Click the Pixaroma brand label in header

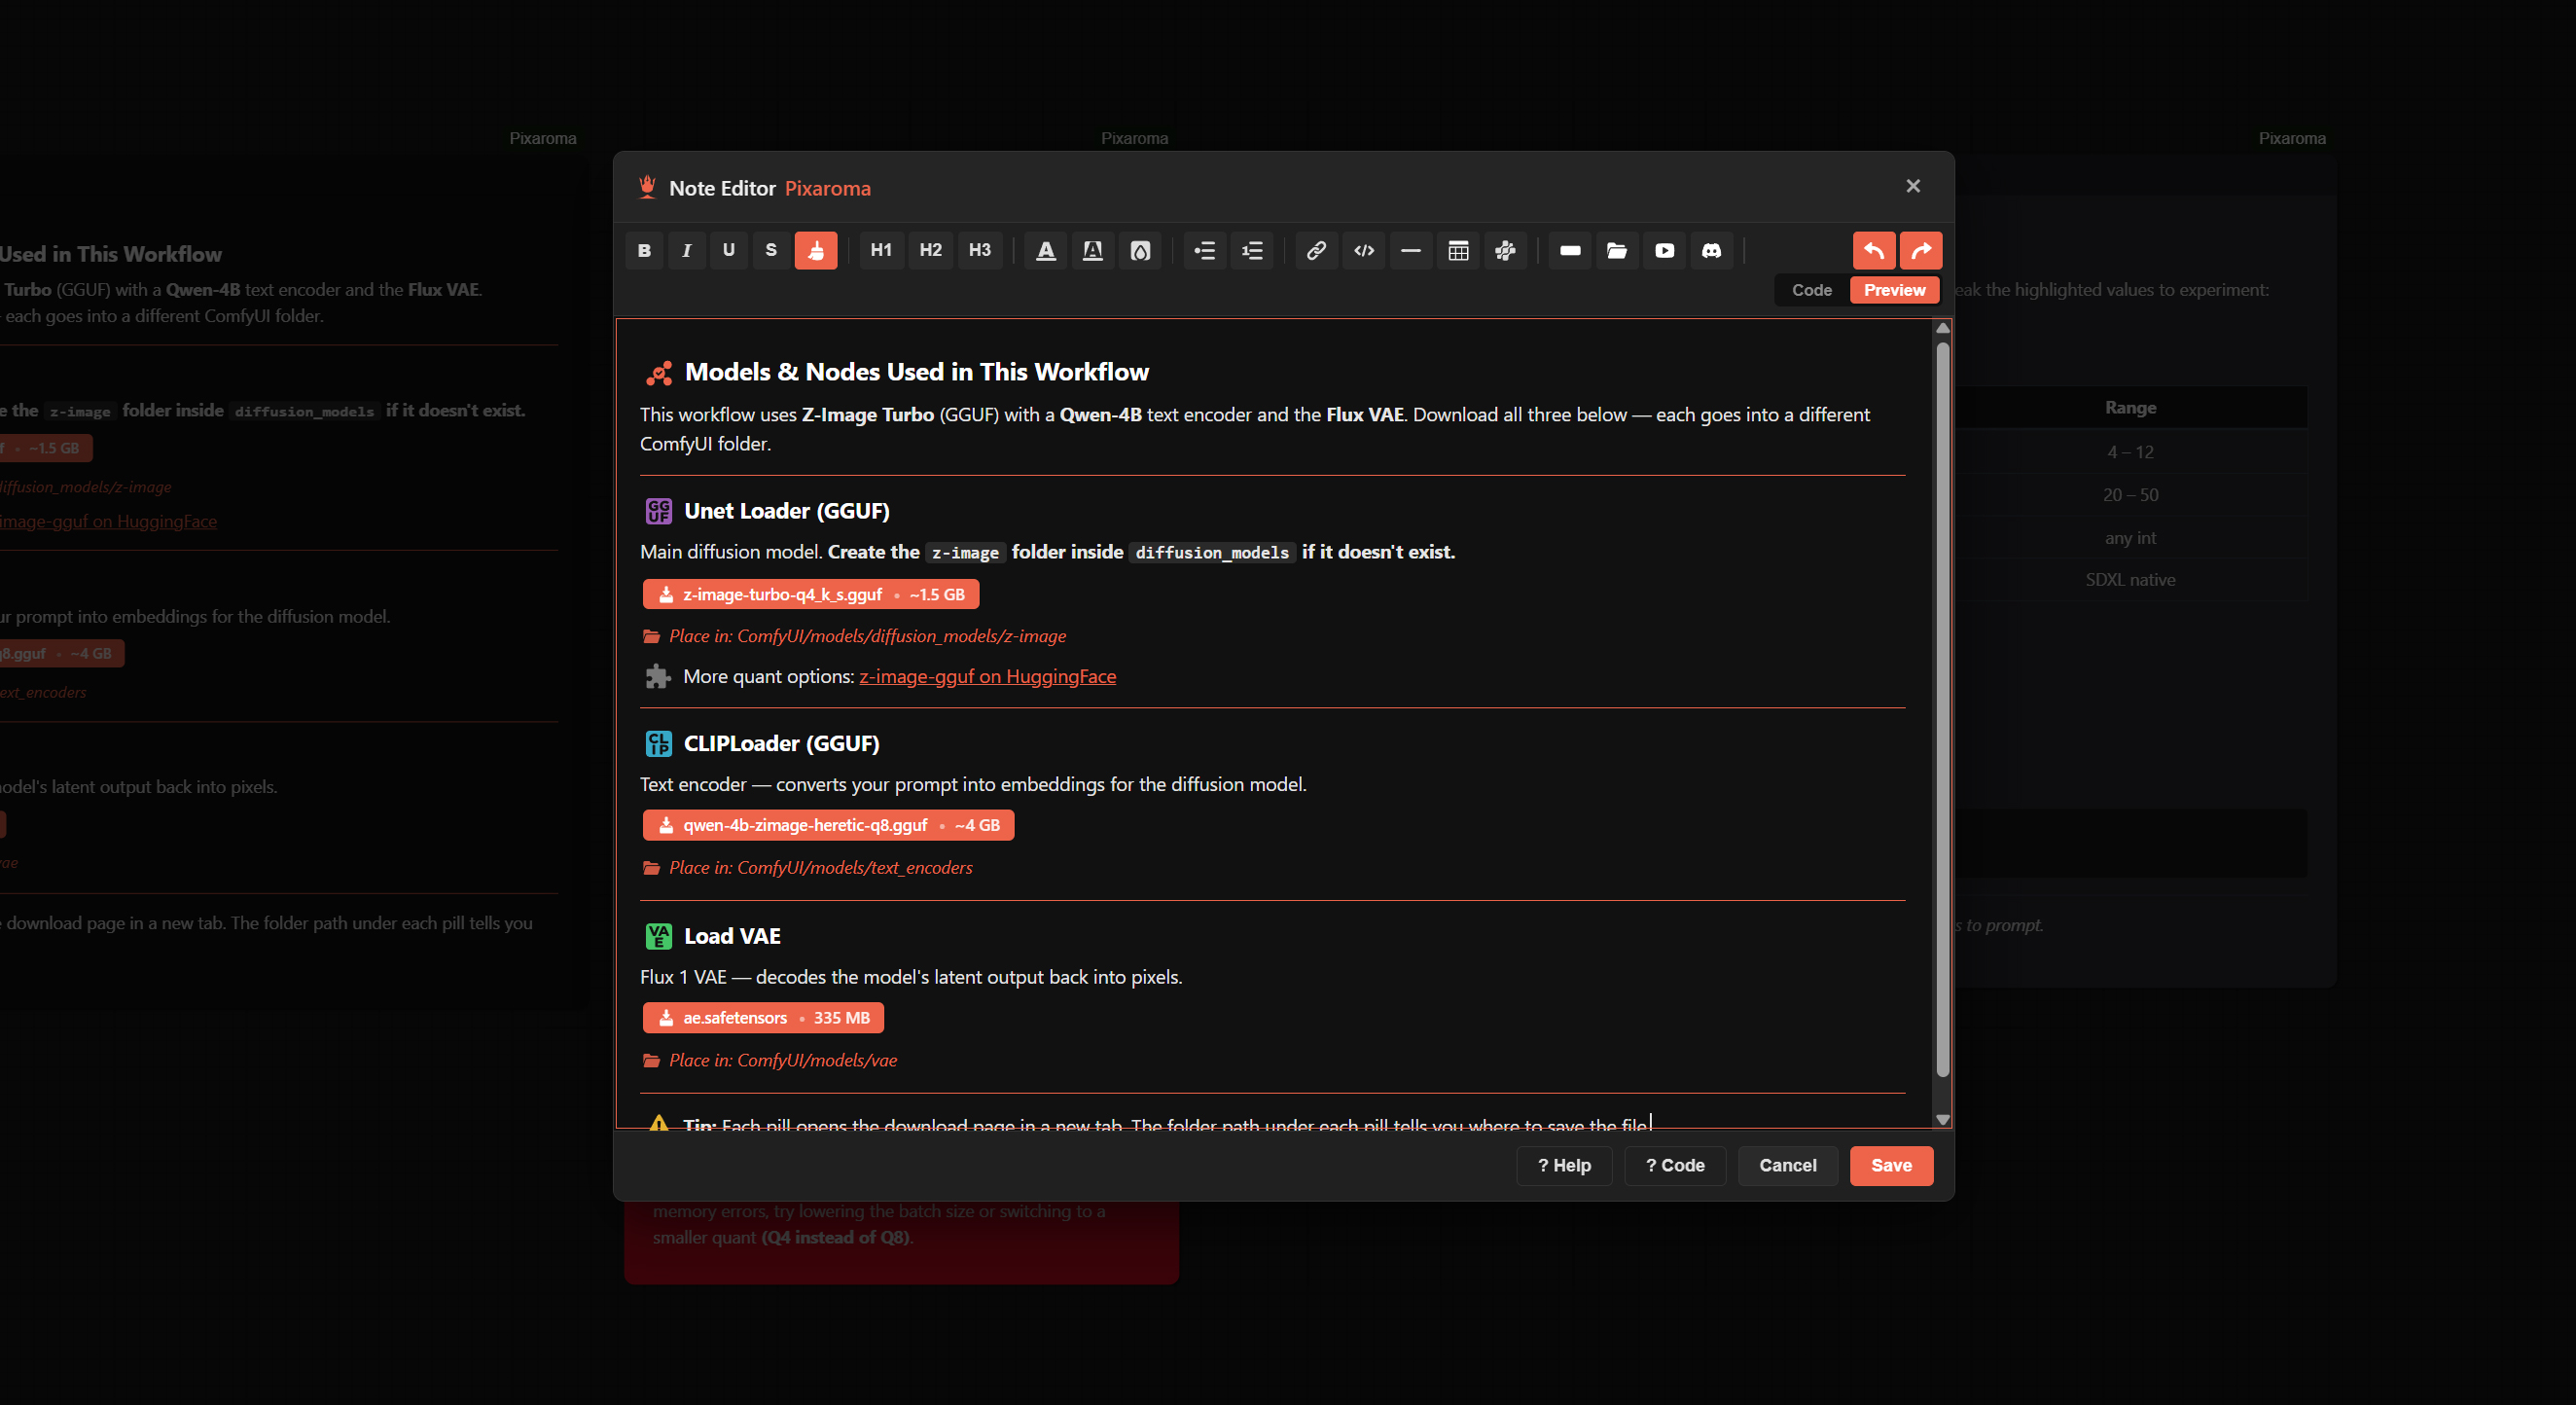coord(827,188)
